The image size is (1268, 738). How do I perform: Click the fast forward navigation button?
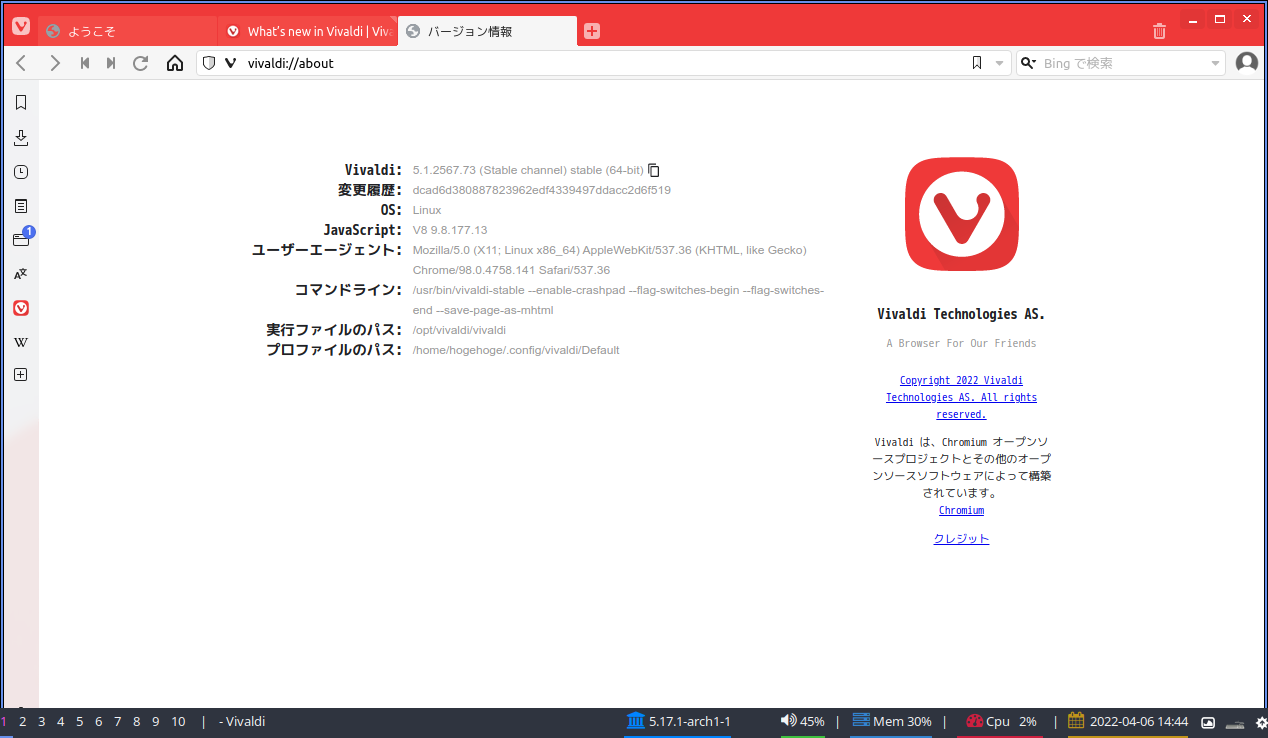pos(111,63)
